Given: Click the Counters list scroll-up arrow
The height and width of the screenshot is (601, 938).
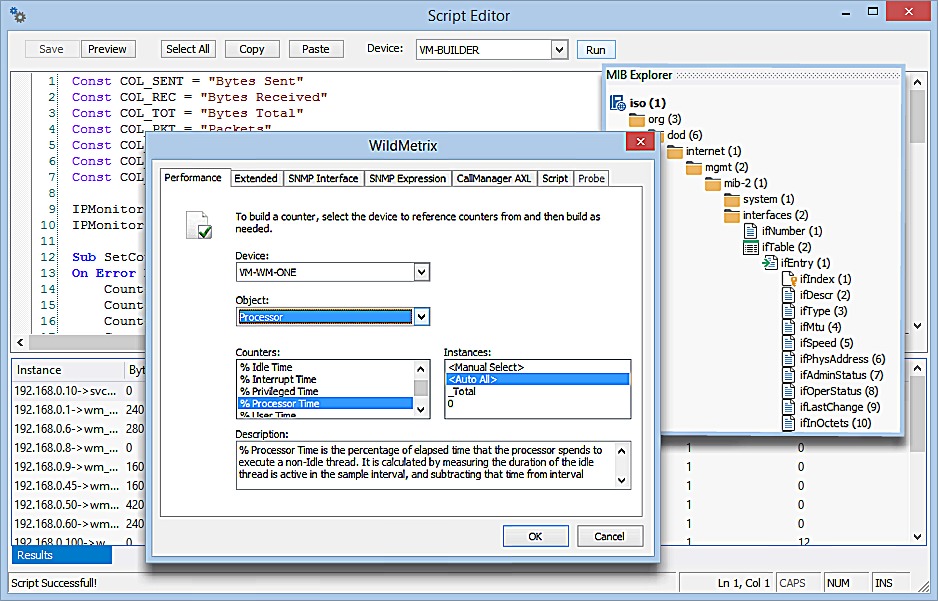Looking at the screenshot, I should 421,369.
